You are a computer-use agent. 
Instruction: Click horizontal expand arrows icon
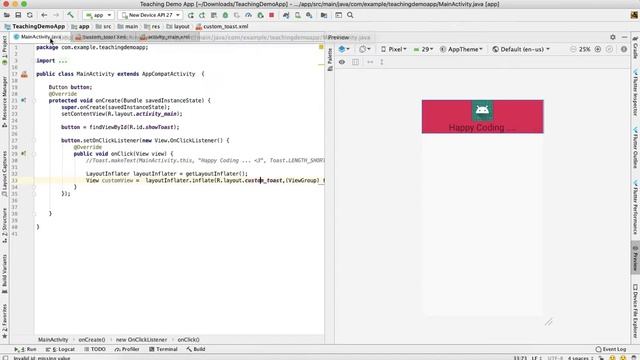pos(370,62)
